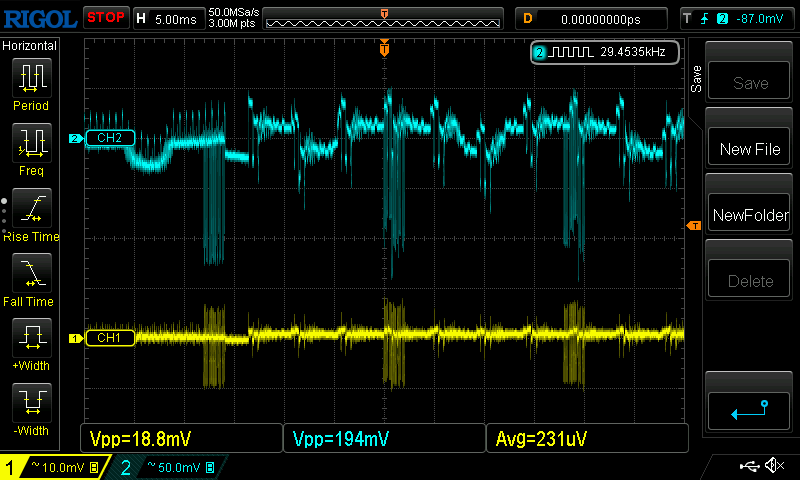Select the Period measurement icon
This screenshot has width=800, height=480.
(x=32, y=78)
